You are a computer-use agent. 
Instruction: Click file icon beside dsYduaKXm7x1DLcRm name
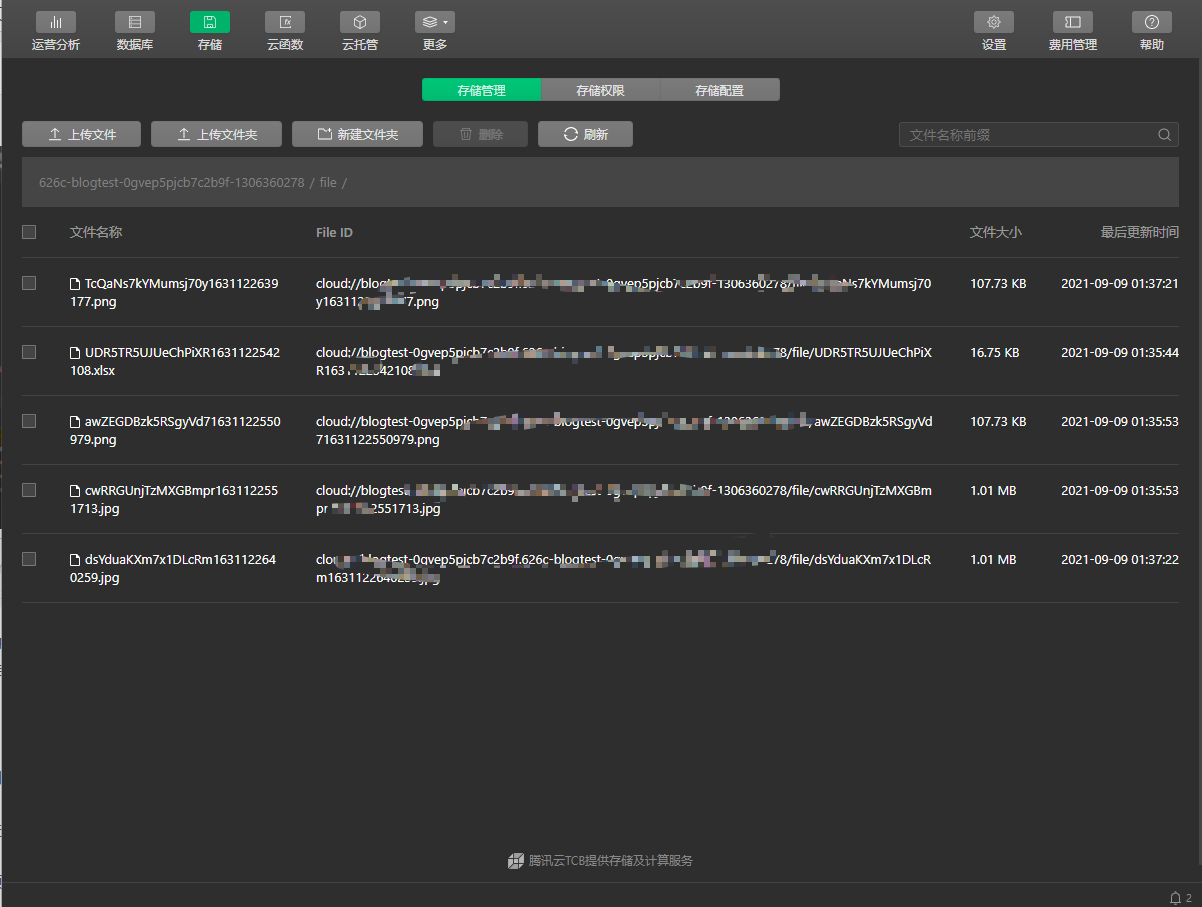[x=75, y=560]
